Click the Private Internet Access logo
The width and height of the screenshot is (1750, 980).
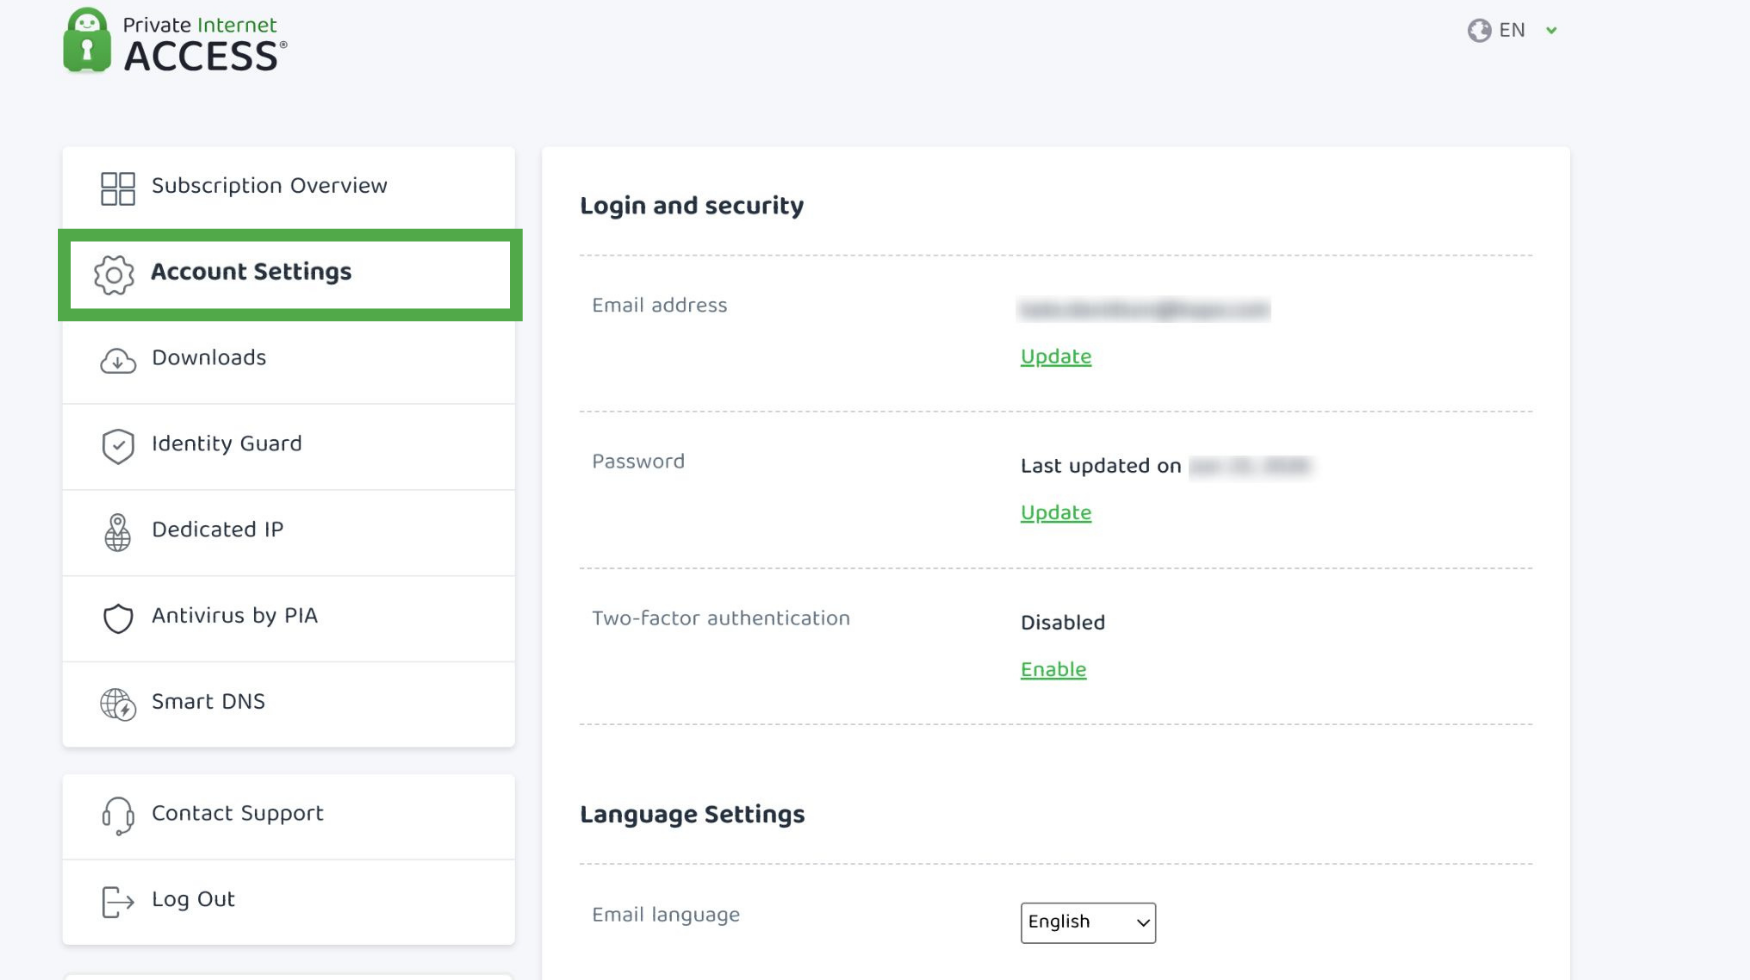click(175, 41)
